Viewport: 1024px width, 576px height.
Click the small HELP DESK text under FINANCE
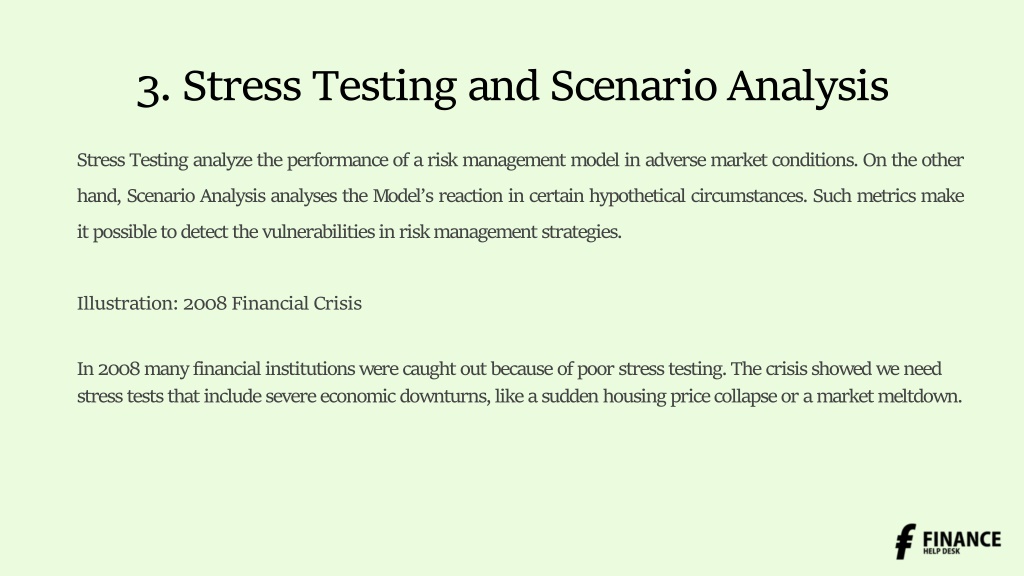941,551
